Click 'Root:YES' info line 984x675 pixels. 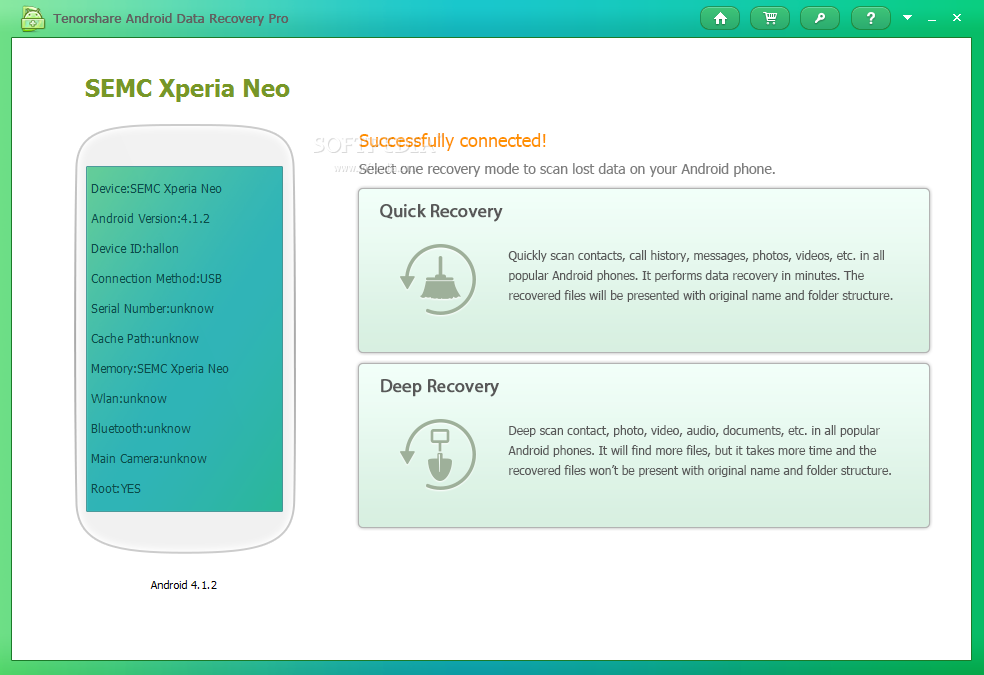(x=115, y=489)
